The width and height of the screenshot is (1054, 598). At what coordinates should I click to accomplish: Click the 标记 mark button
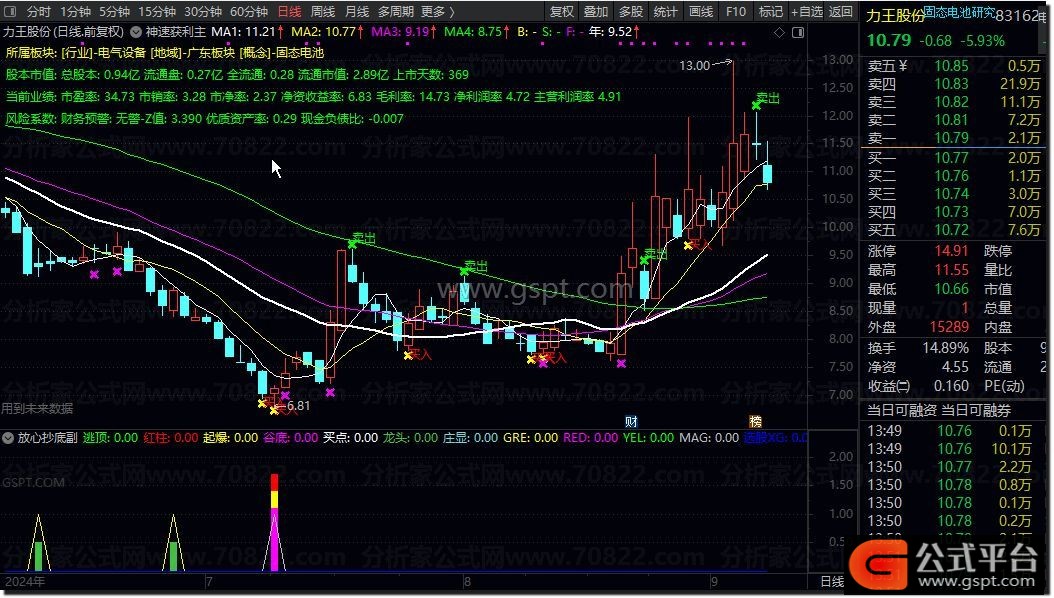pyautogui.click(x=770, y=11)
